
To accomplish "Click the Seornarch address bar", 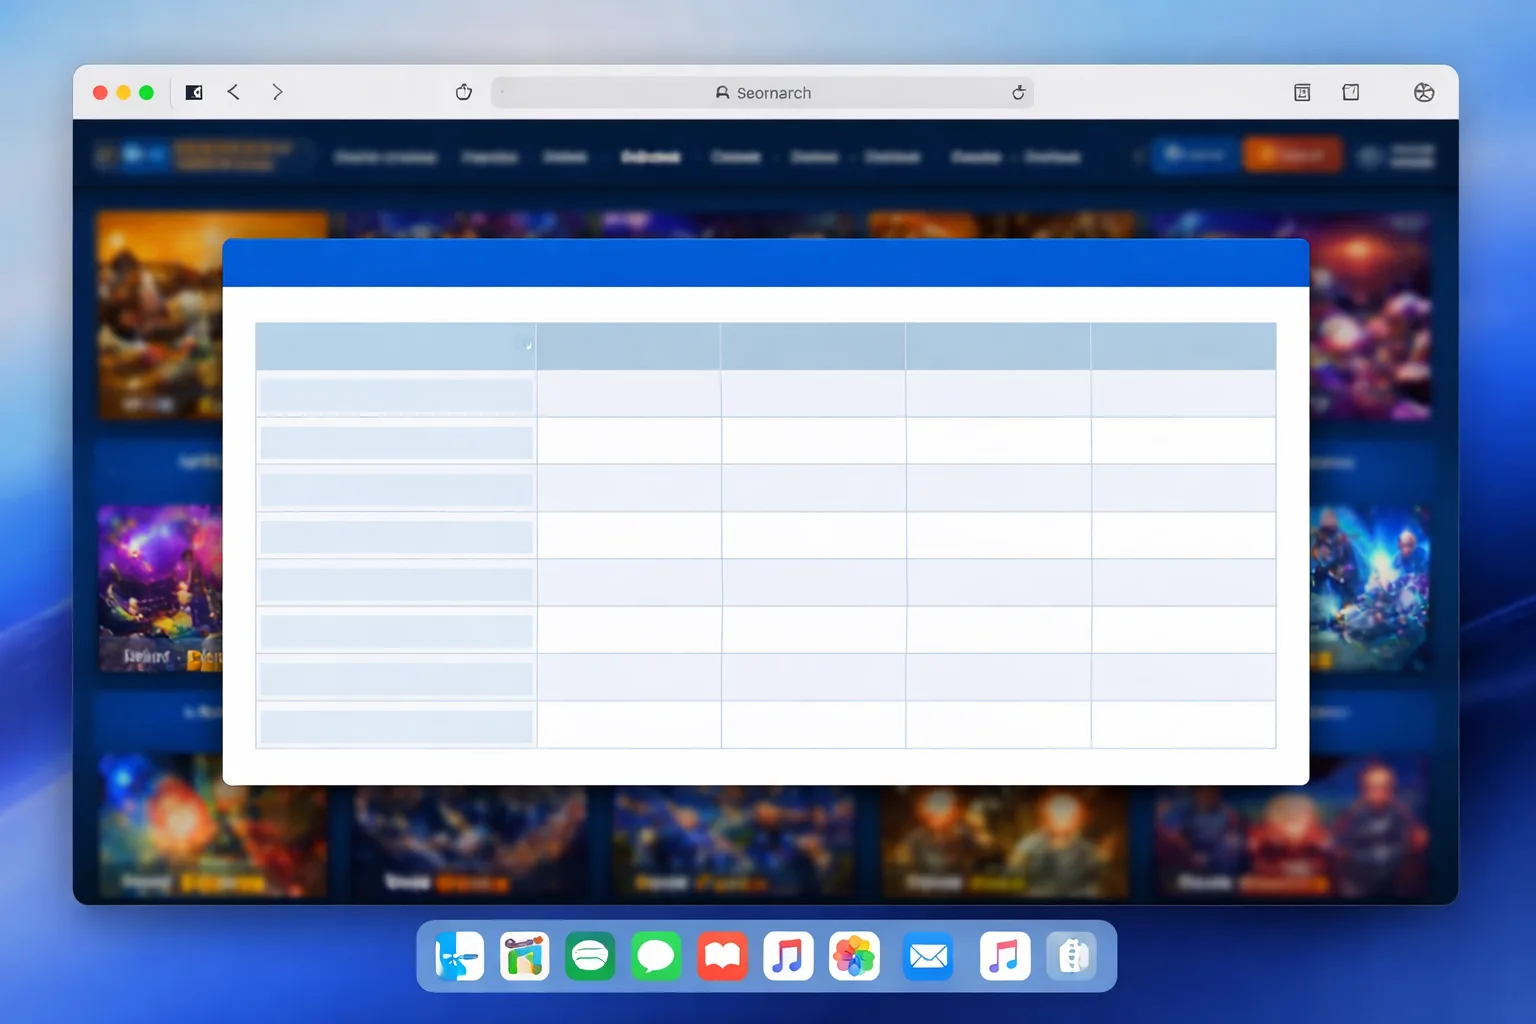I will (762, 93).
